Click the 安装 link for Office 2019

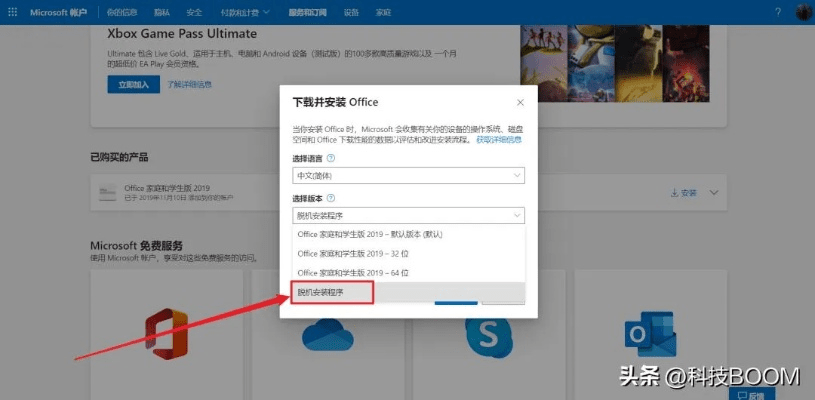coord(683,193)
